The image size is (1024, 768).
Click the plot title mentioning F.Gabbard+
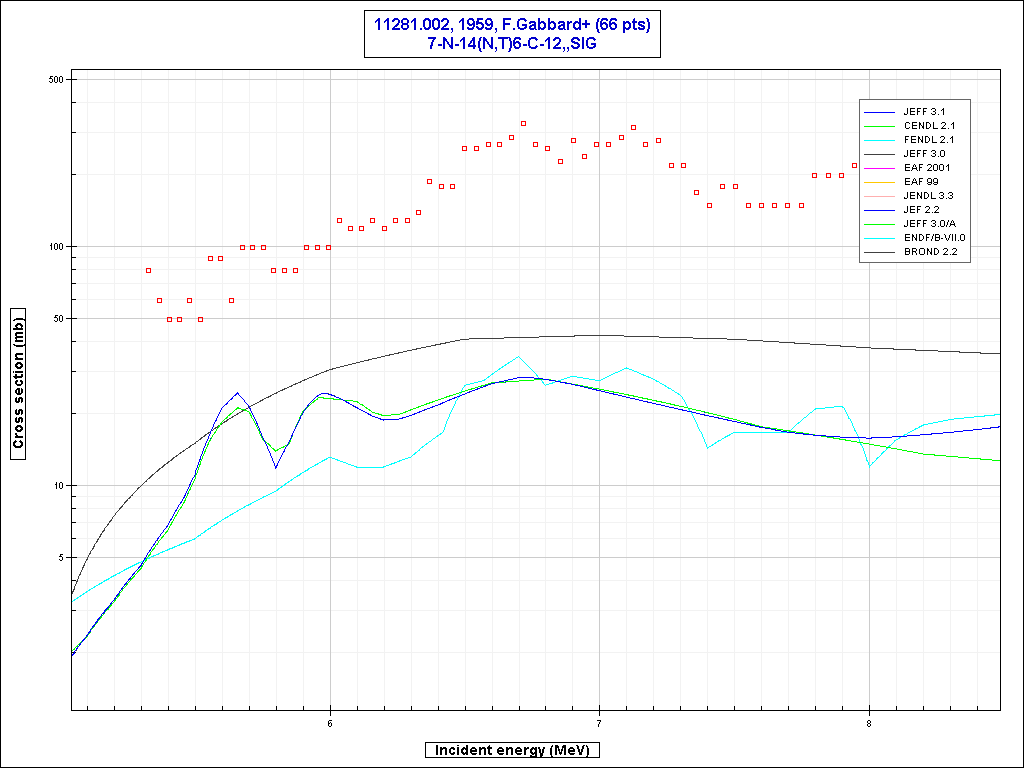point(512,24)
